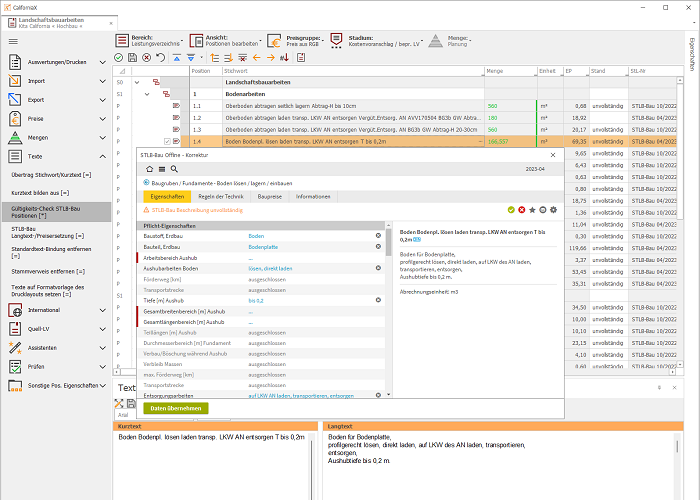Click the blue move-to-bottom arrow icon
Image resolution: width=700 pixels, height=500 pixels.
click(191, 58)
